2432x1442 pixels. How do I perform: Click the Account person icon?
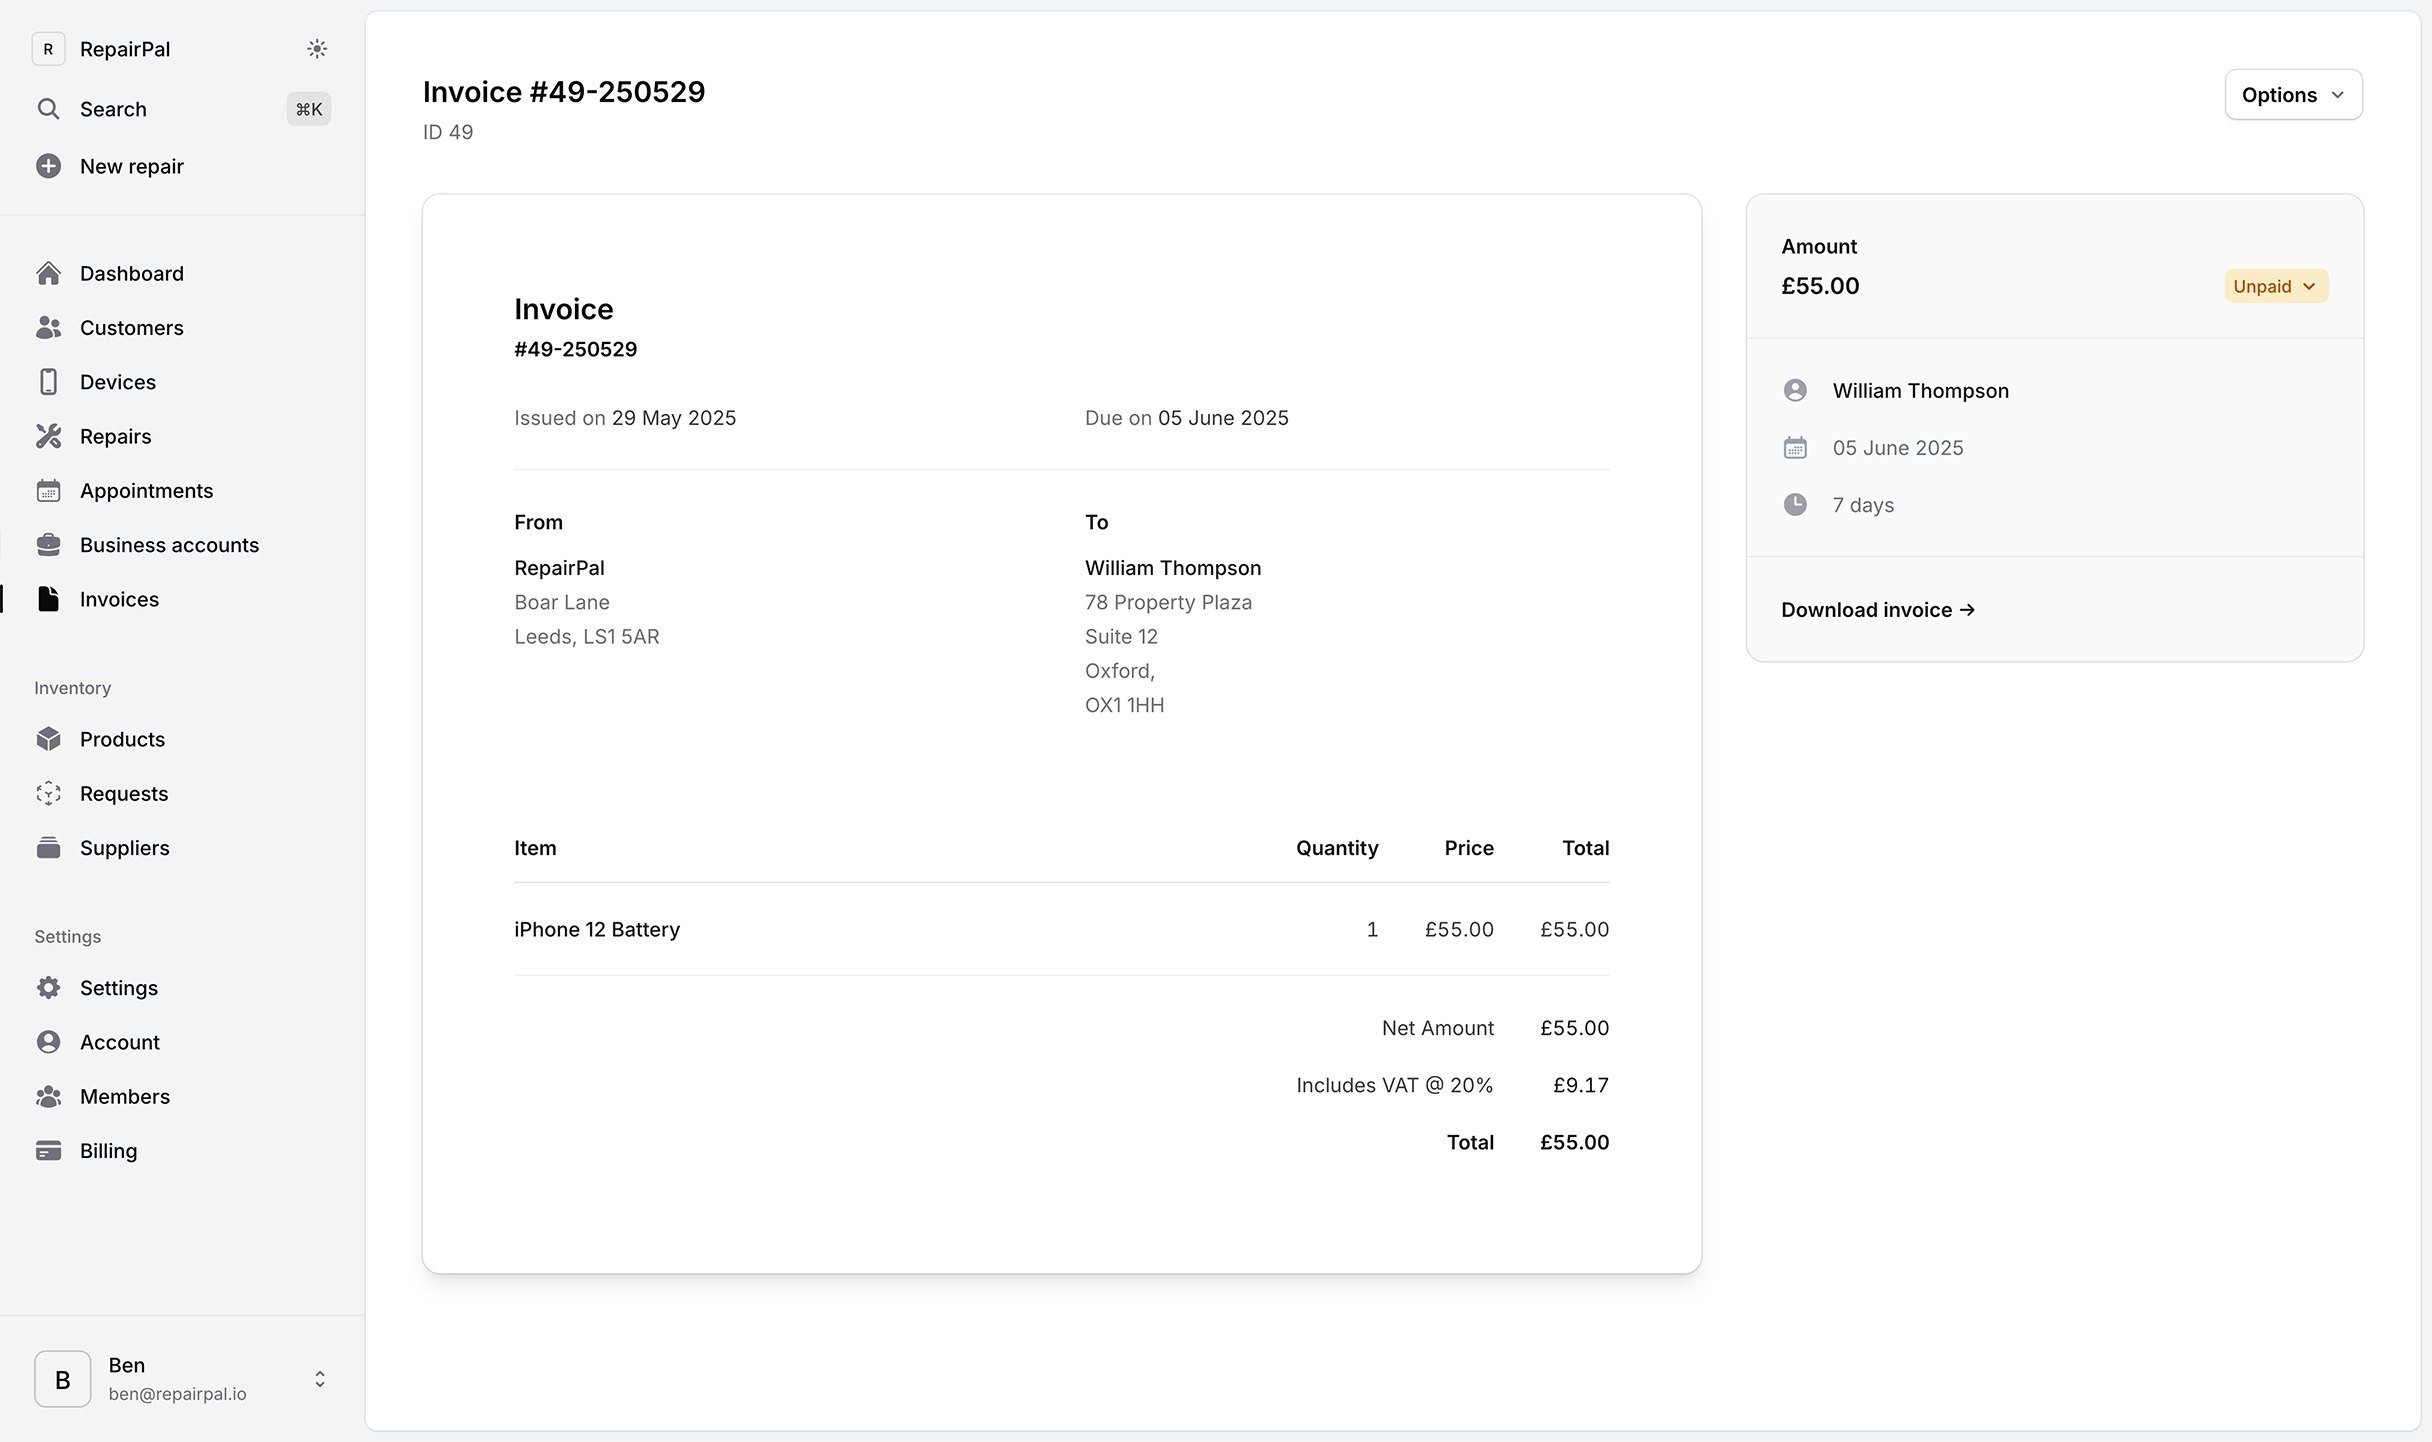pyautogui.click(x=48, y=1042)
